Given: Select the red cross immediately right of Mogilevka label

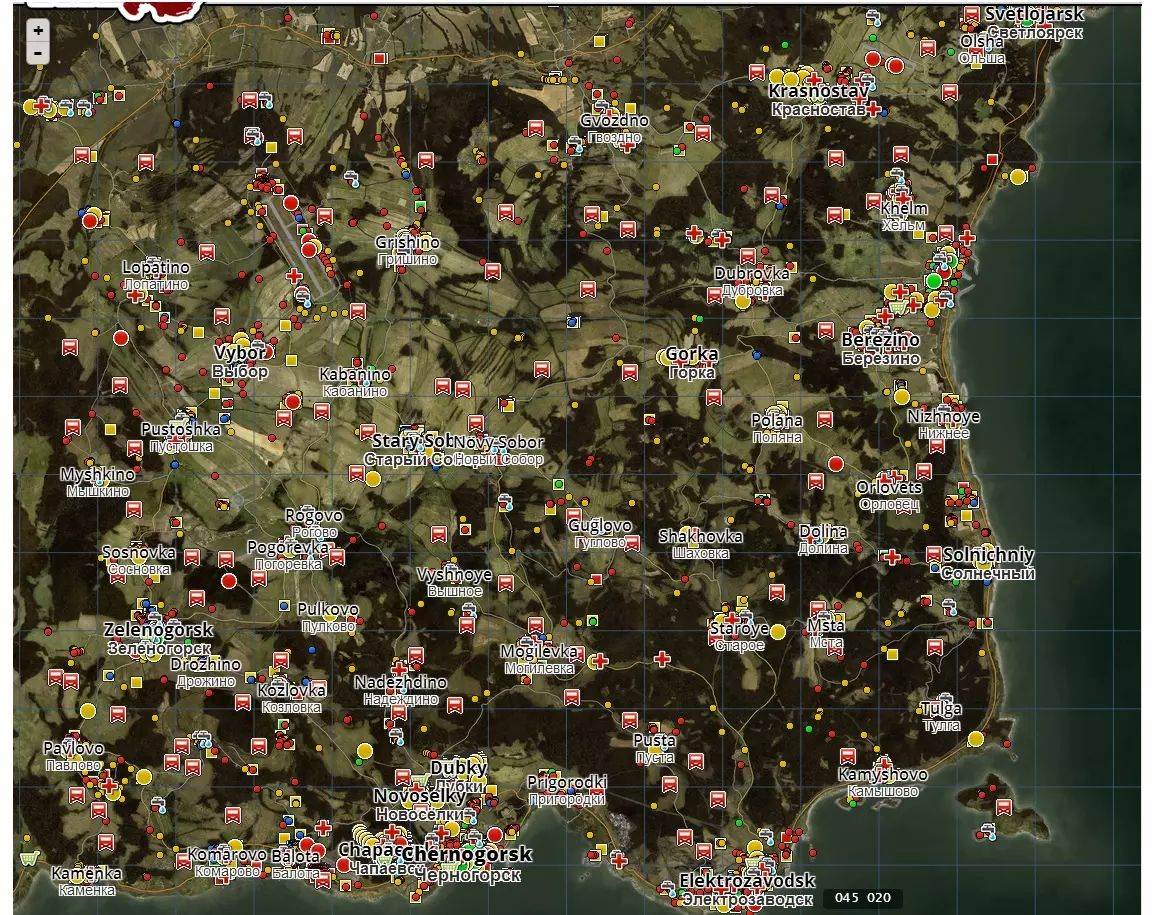Looking at the screenshot, I should [x=600, y=661].
